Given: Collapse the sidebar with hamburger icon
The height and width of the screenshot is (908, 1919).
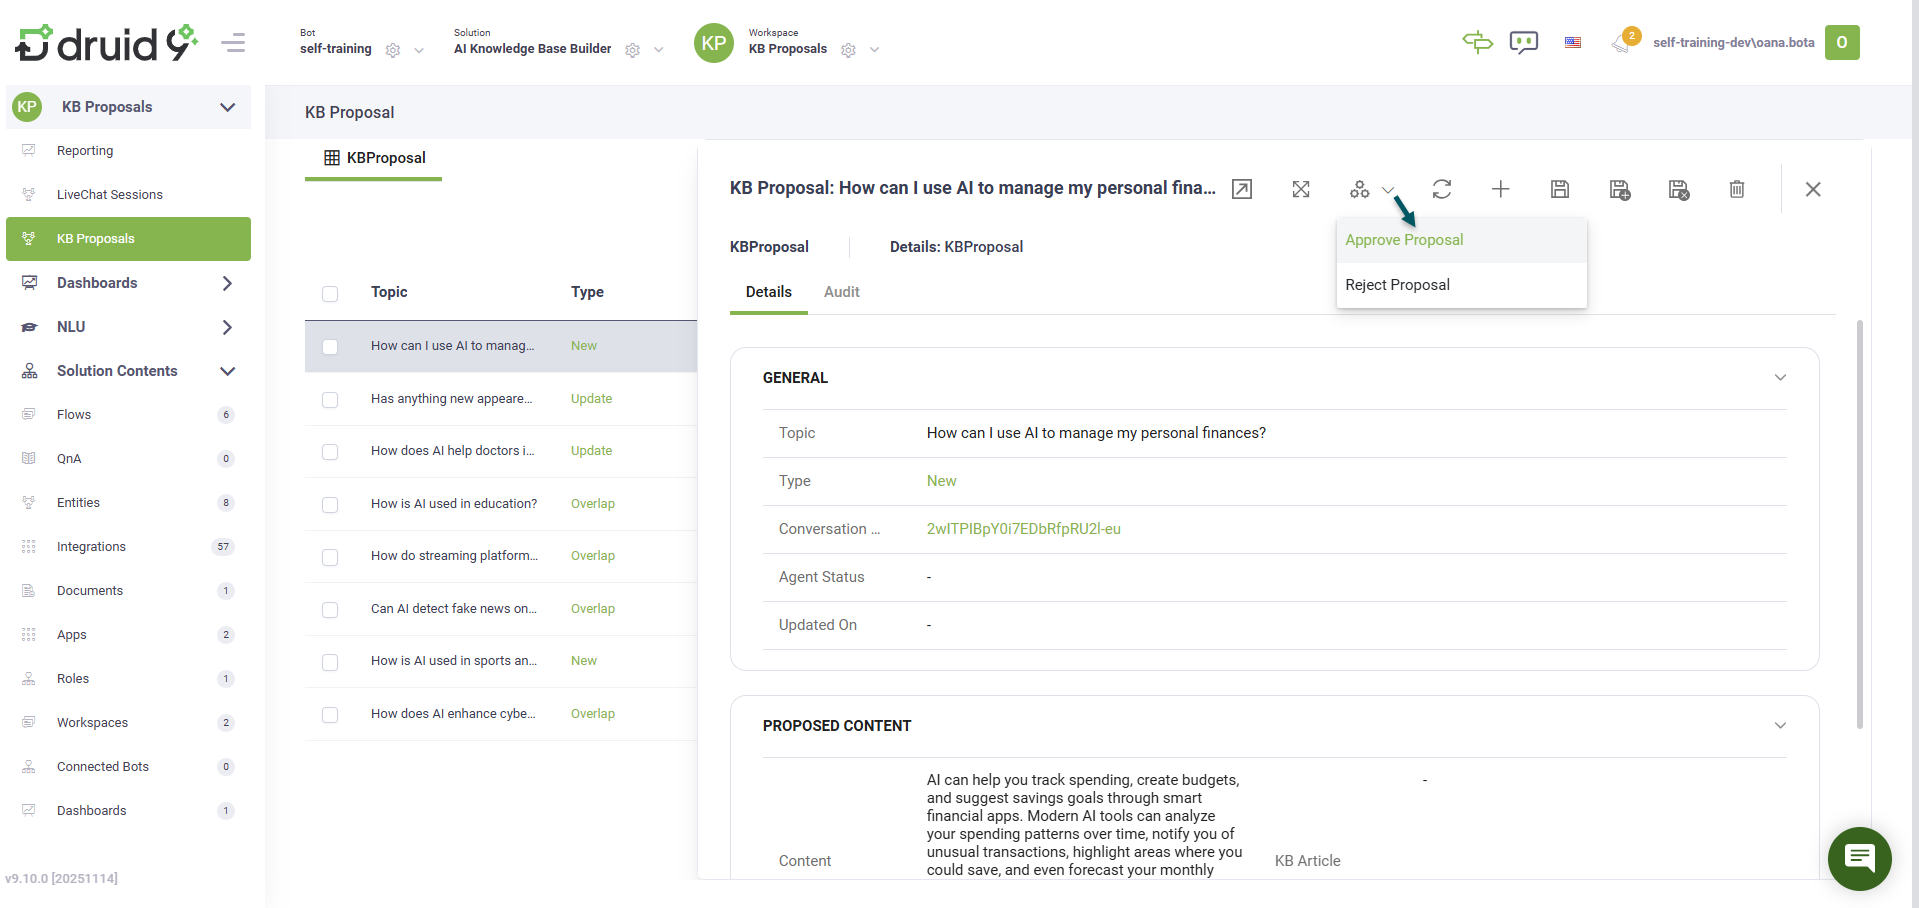Looking at the screenshot, I should pos(233,43).
